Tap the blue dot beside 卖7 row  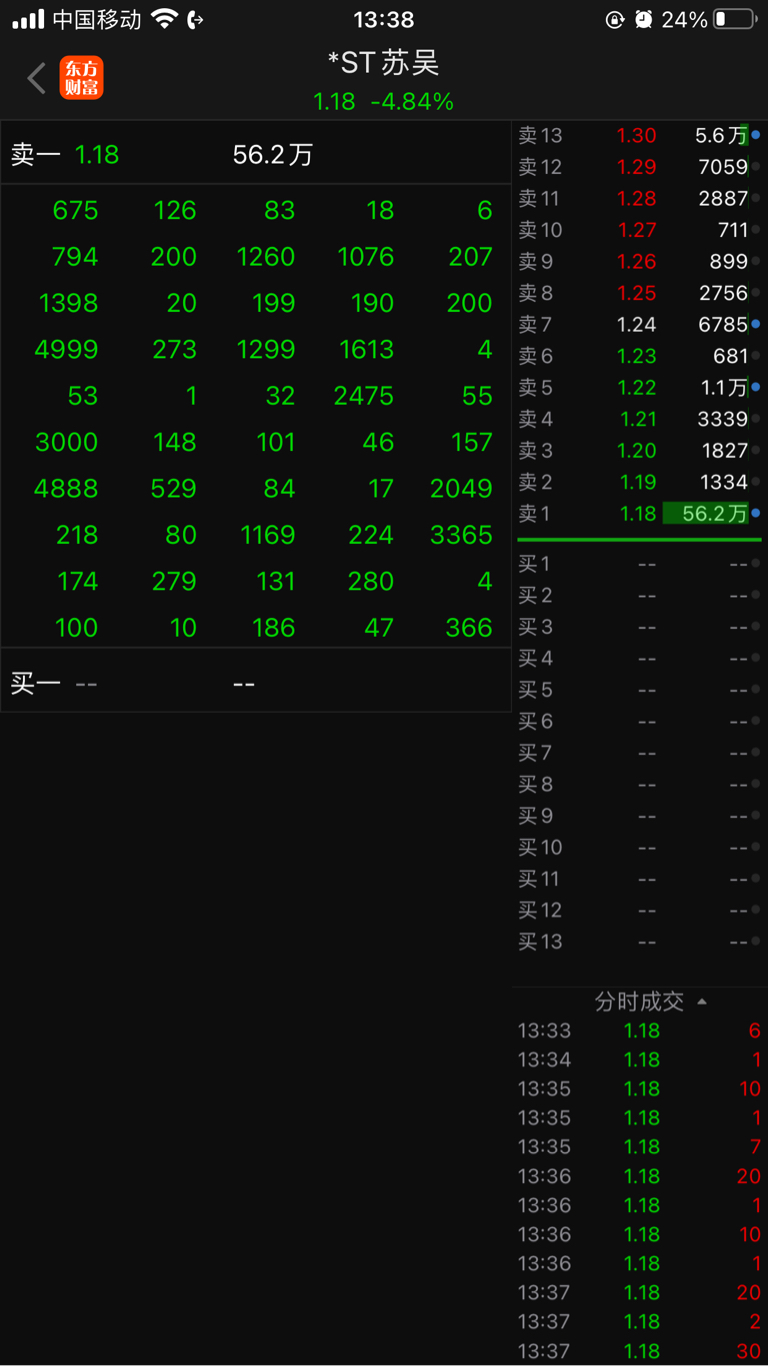756,324
